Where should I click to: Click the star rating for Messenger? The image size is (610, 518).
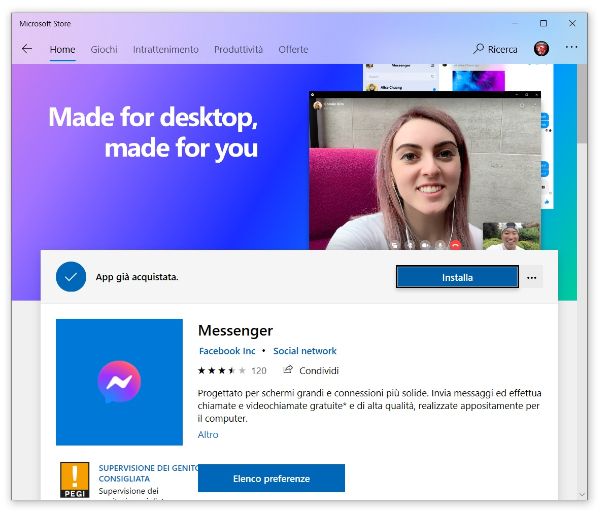222,371
